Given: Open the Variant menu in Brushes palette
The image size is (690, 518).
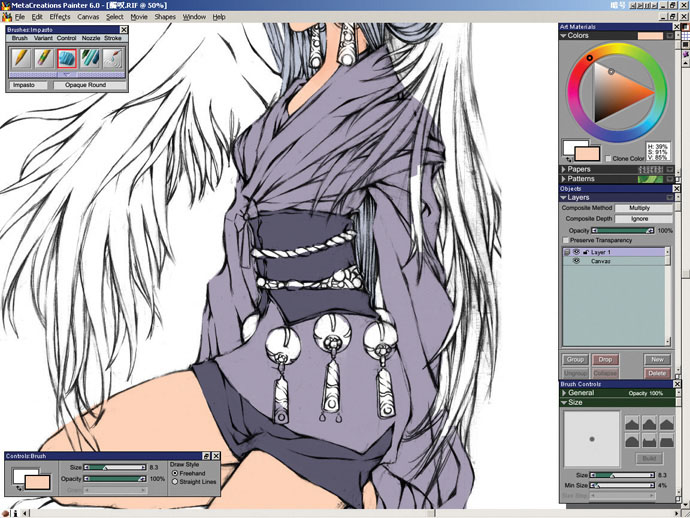Looking at the screenshot, I should pos(43,38).
